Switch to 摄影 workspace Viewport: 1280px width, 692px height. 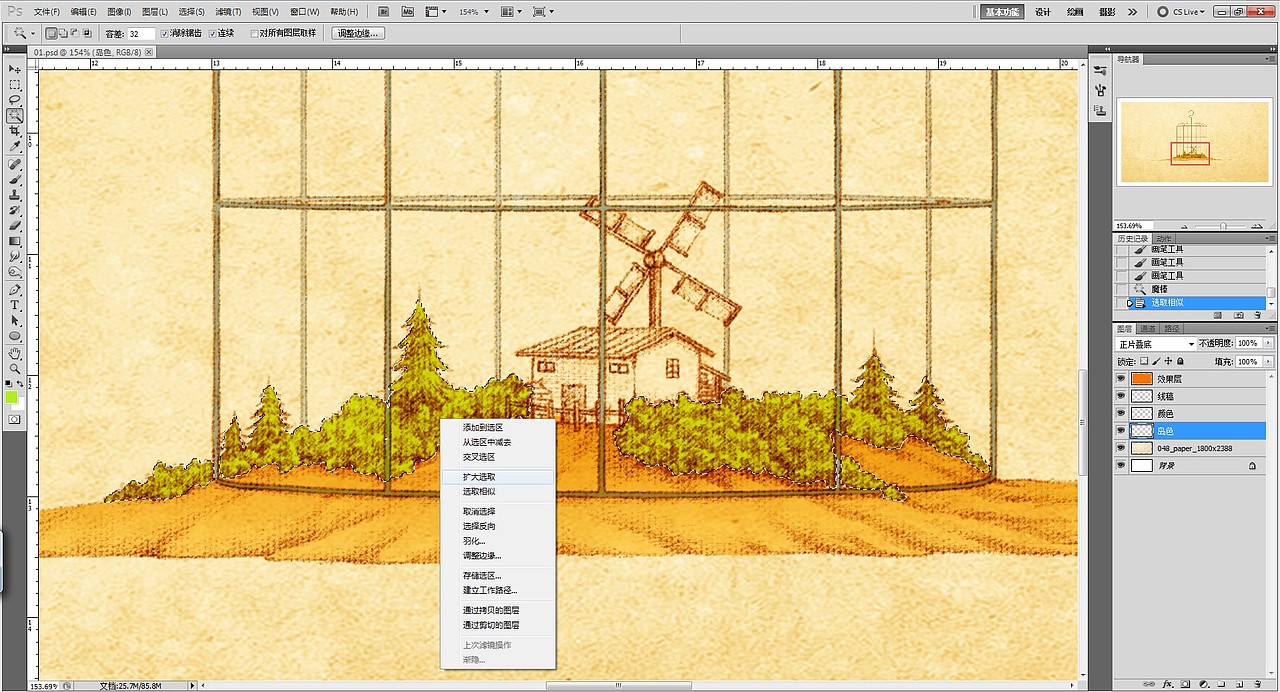coord(1107,12)
